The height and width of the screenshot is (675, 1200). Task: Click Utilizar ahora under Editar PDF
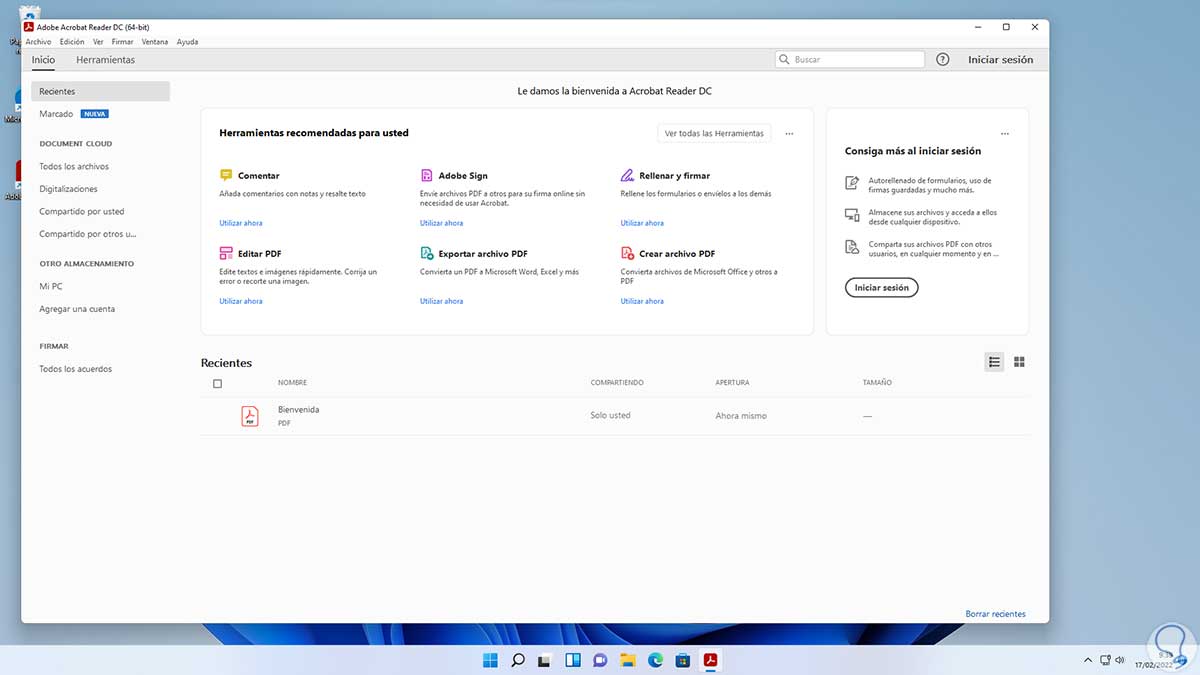(x=241, y=301)
